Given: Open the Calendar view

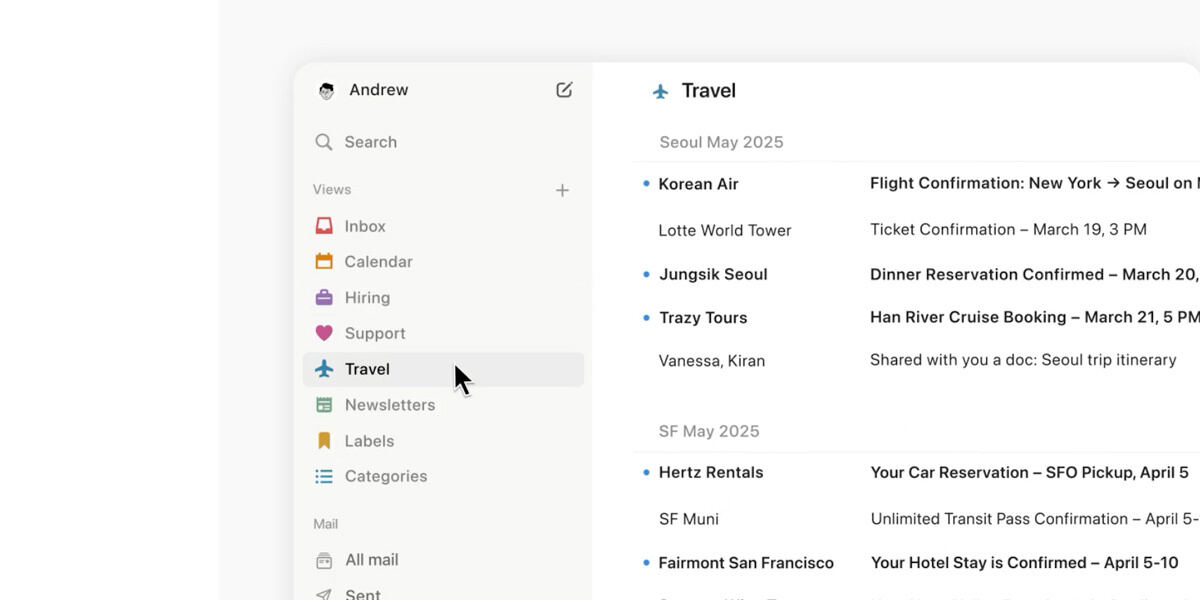Looking at the screenshot, I should point(443,261).
